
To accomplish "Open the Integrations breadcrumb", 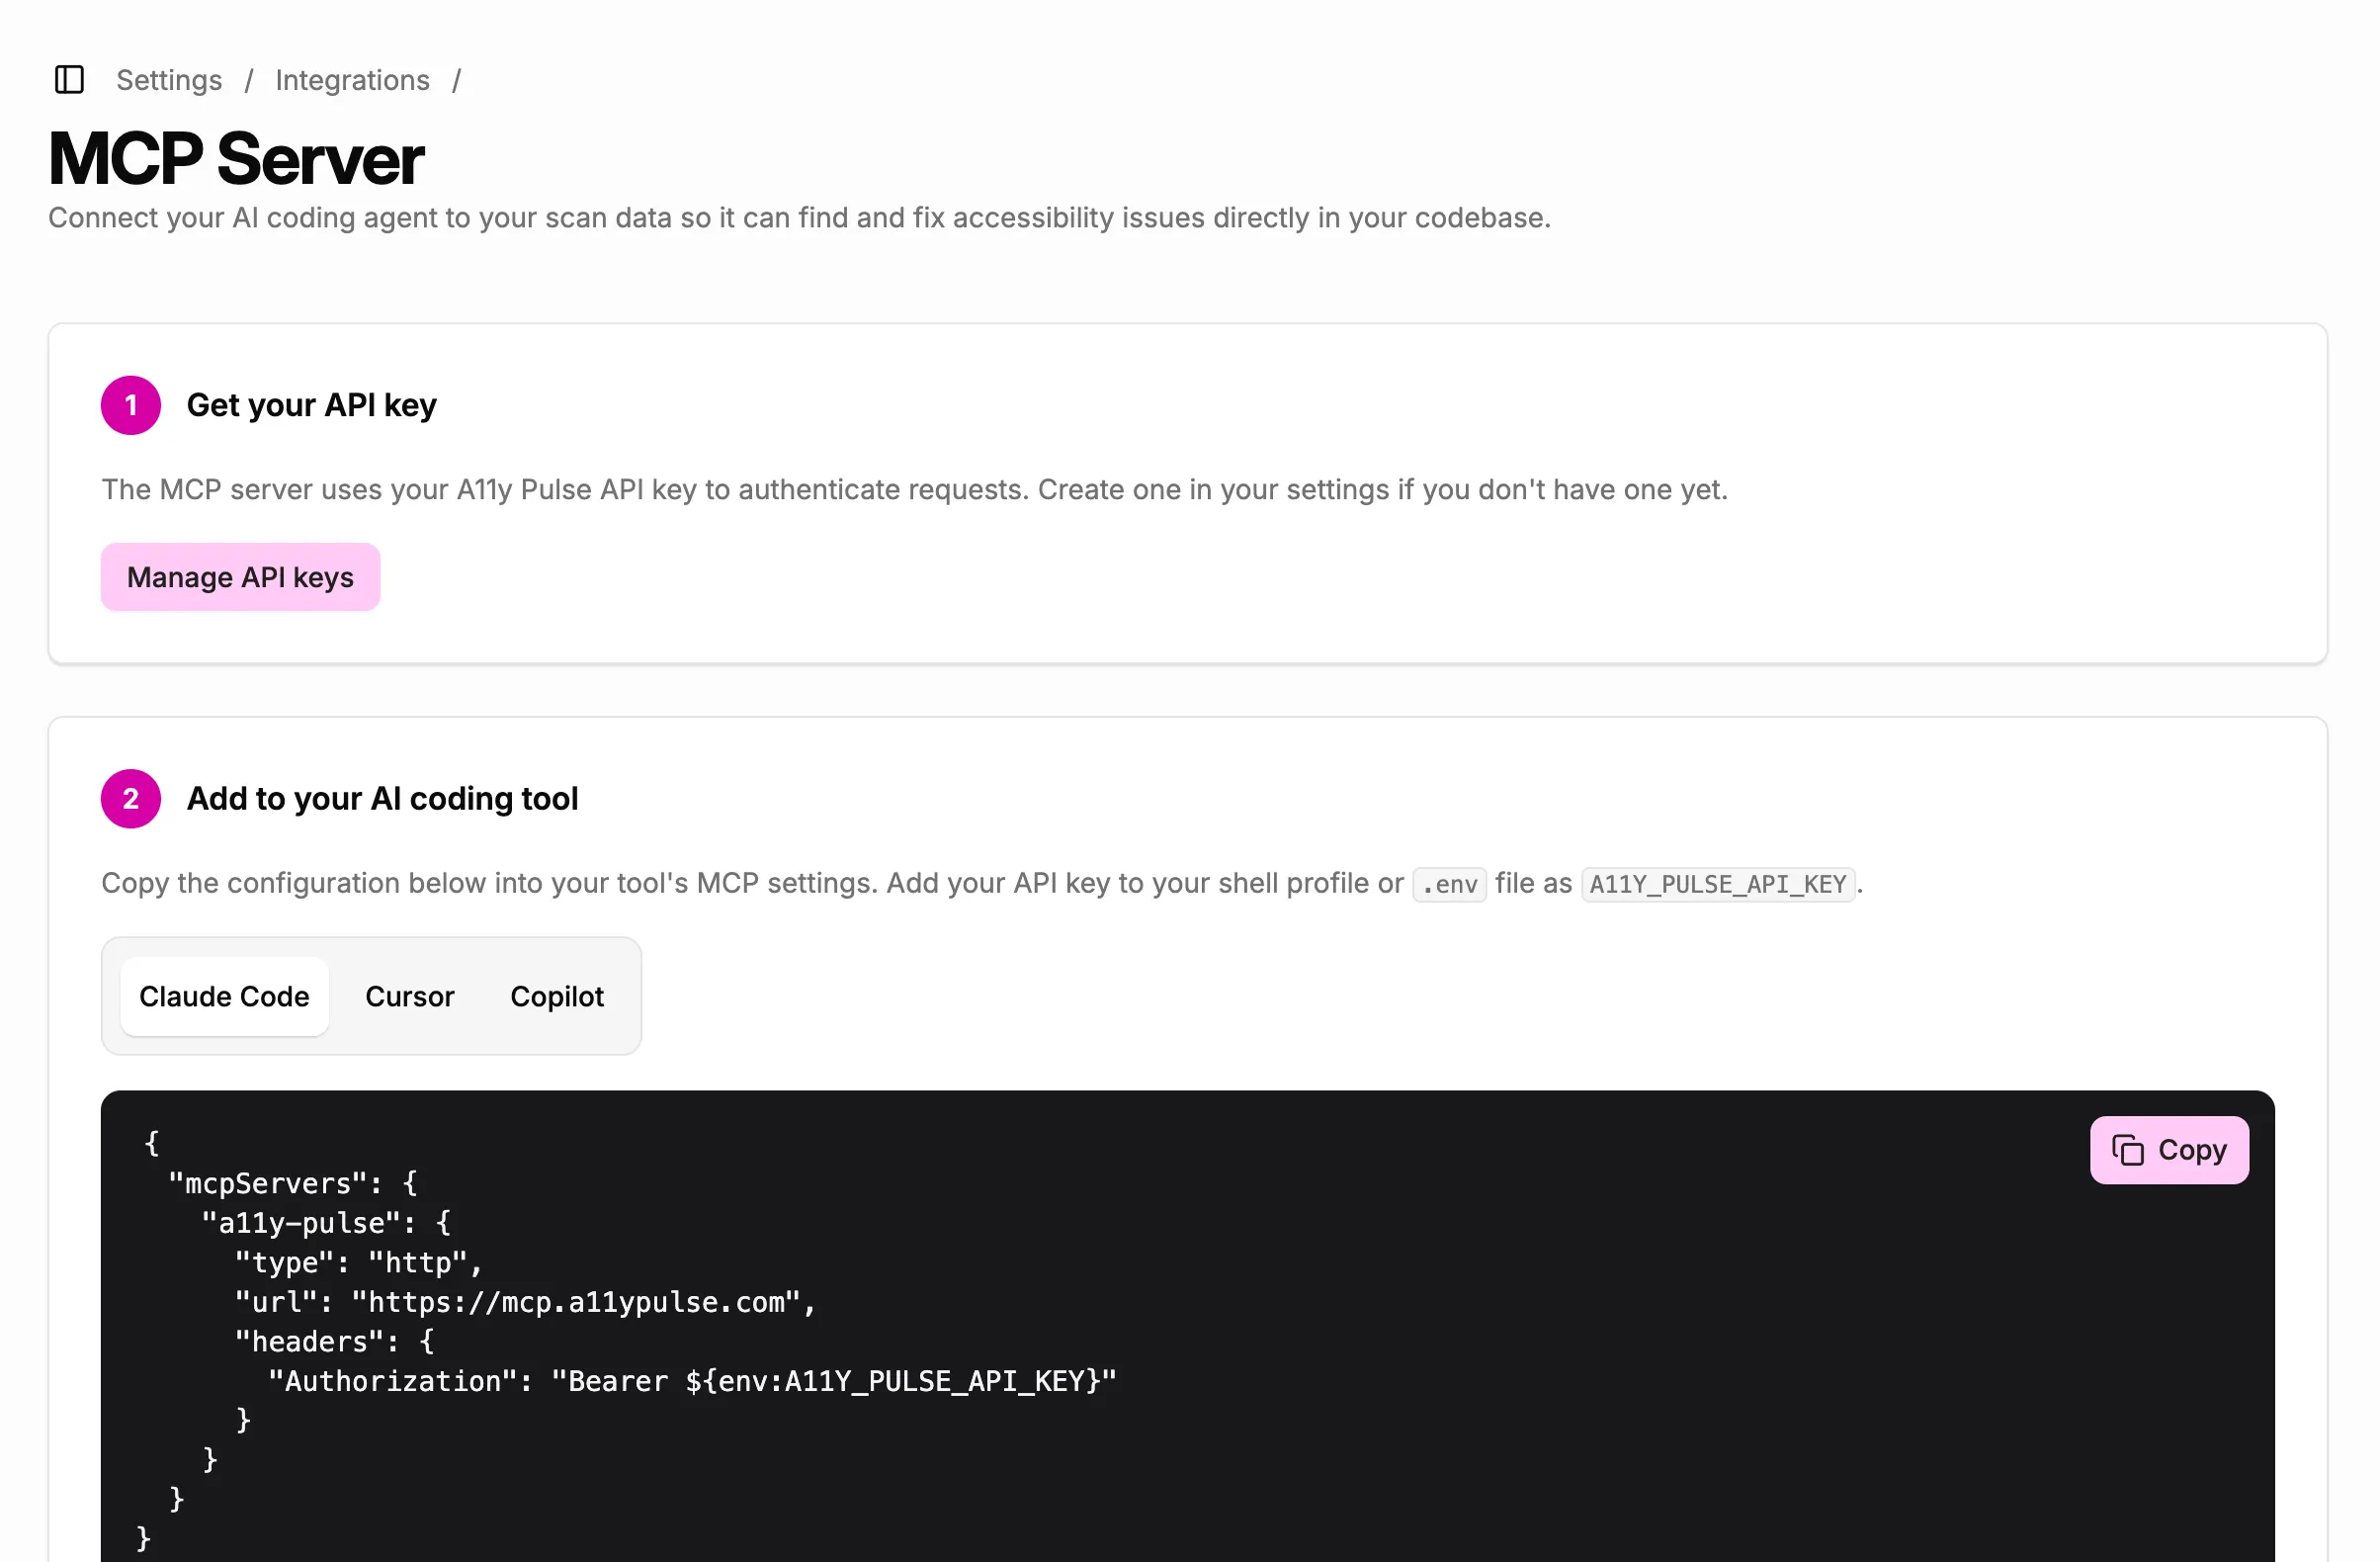I will pyautogui.click(x=352, y=80).
